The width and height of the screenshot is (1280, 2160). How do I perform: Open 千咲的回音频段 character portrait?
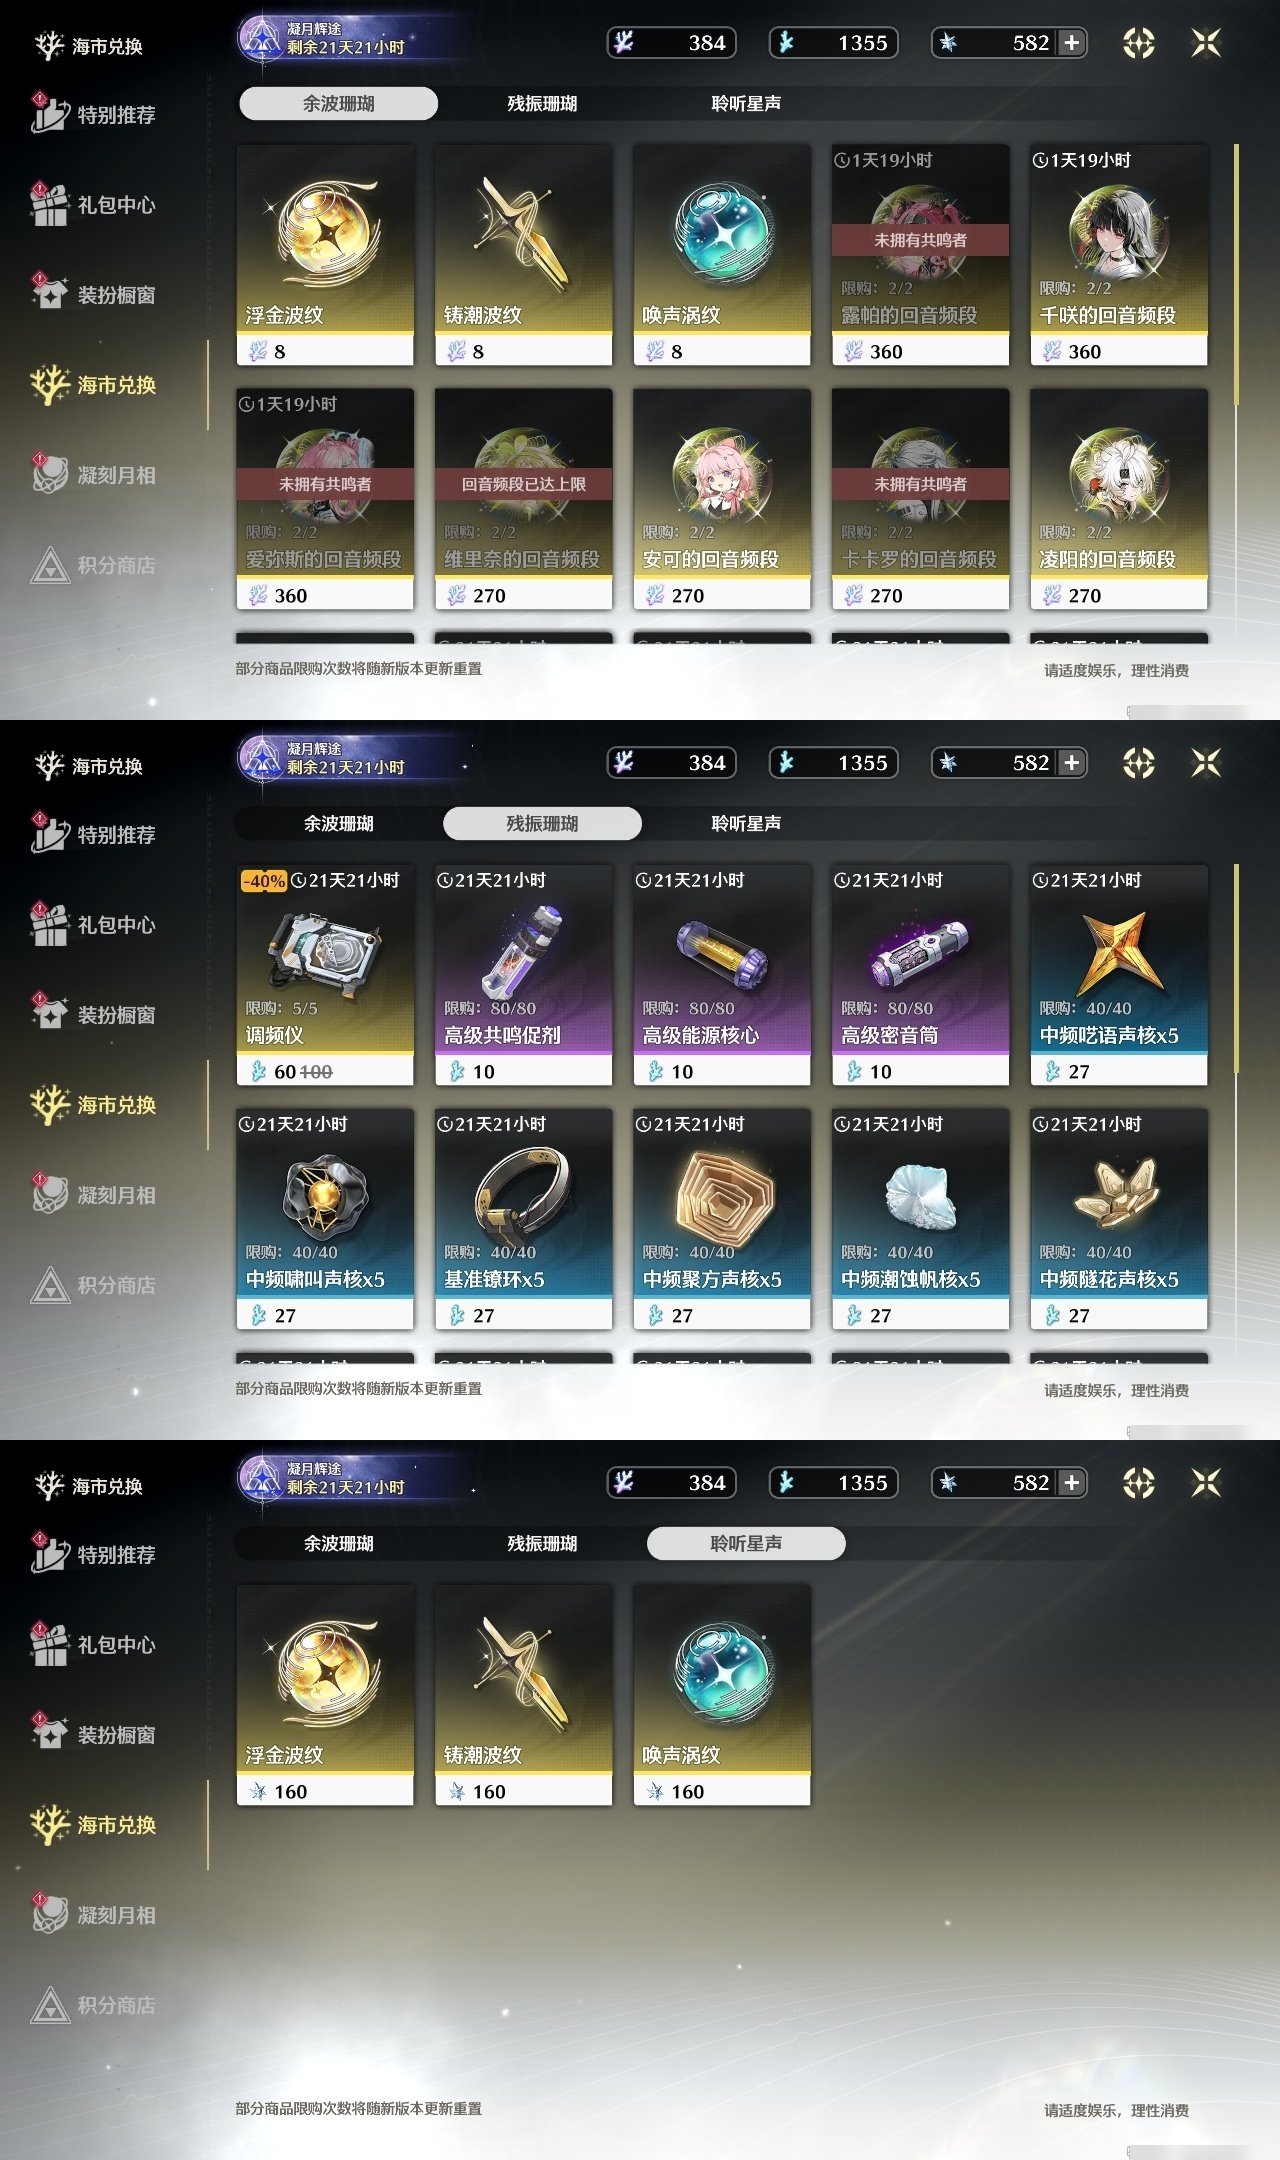(1118, 232)
